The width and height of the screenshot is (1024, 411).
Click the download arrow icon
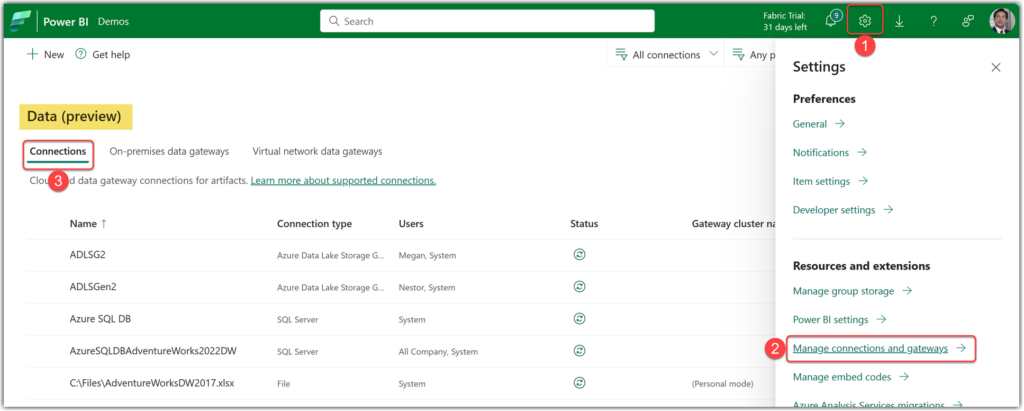click(x=899, y=21)
